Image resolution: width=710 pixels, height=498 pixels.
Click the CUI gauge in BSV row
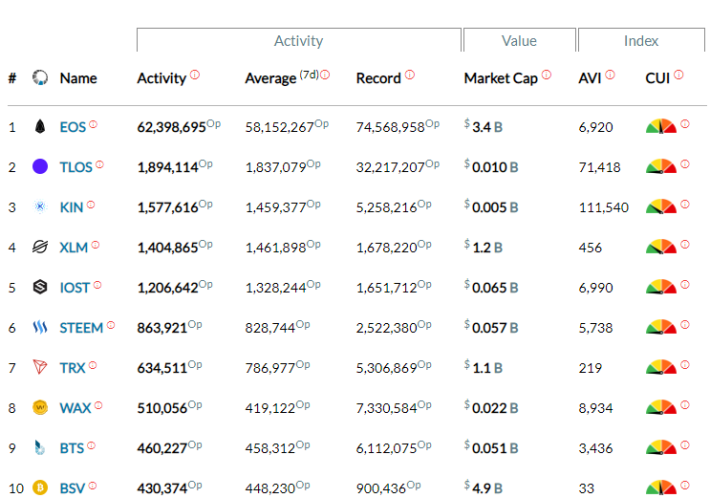(x=661, y=488)
